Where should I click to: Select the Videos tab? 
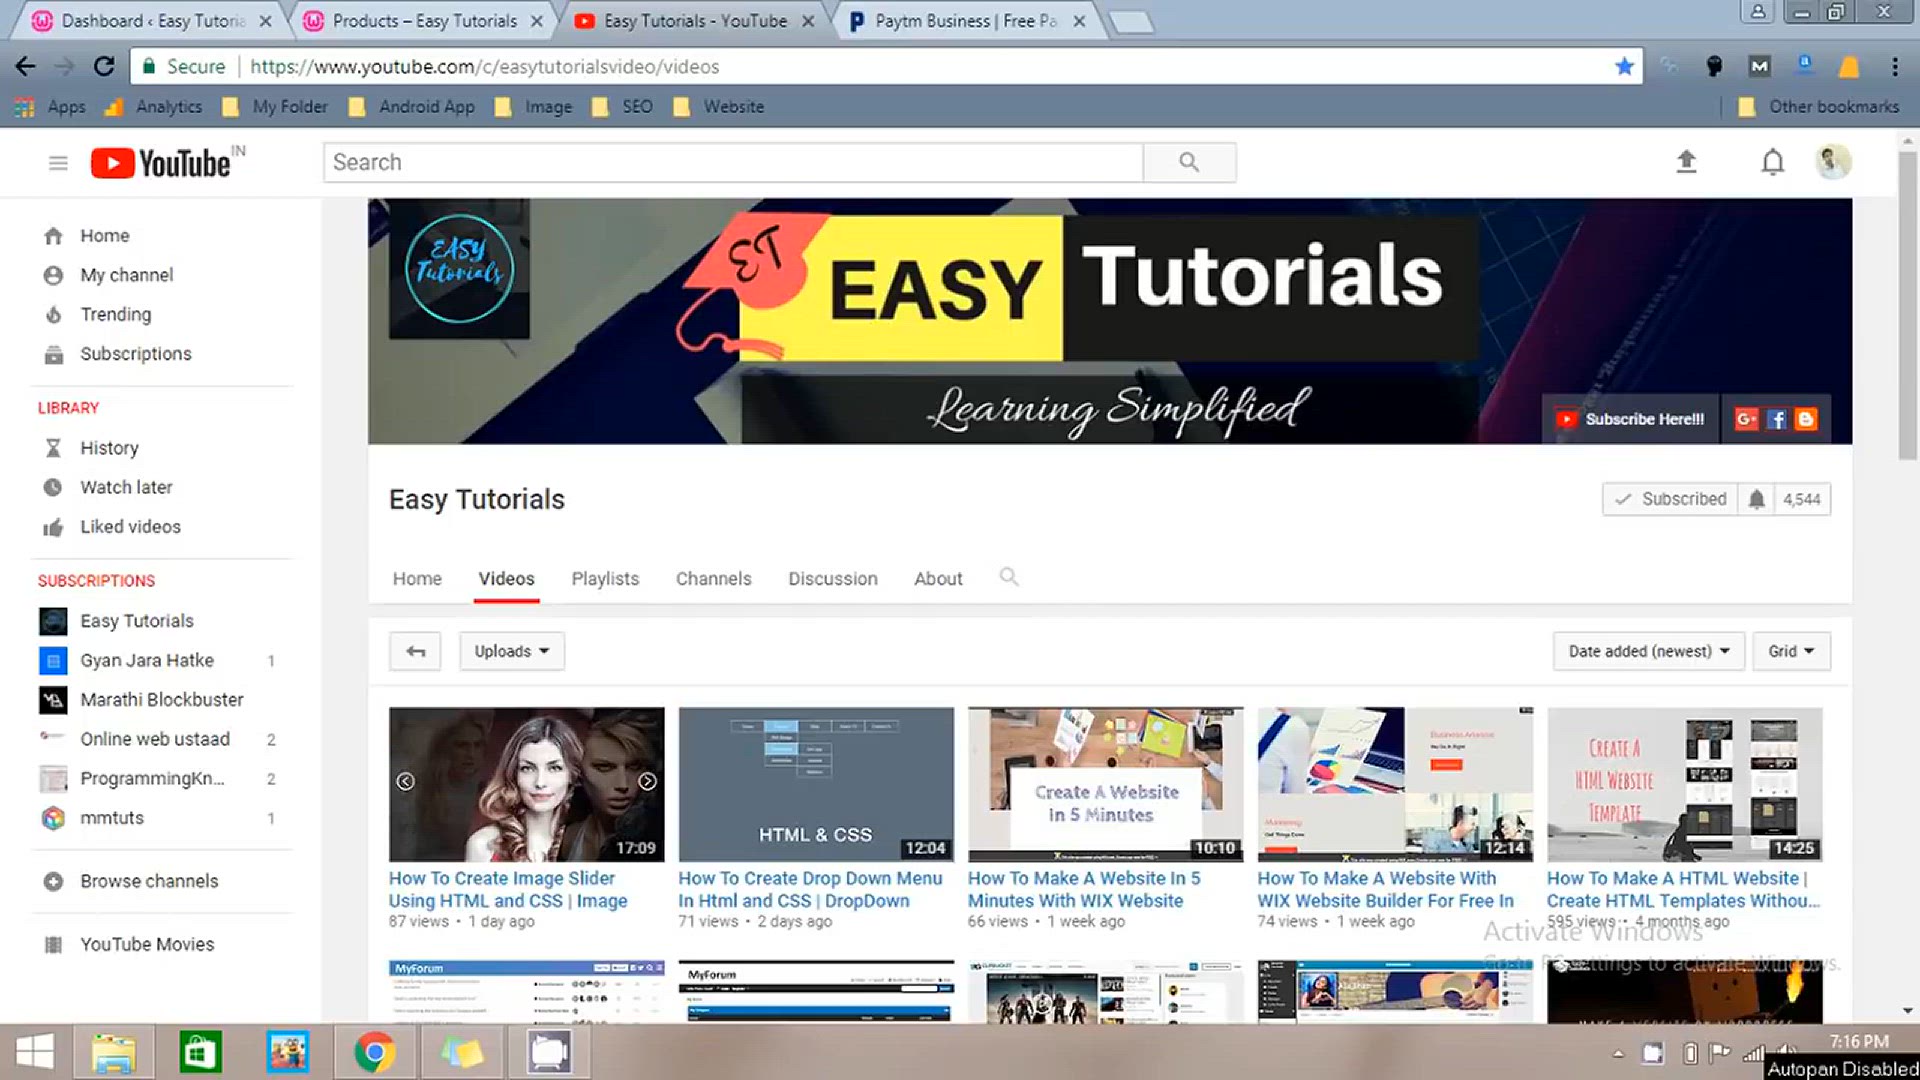coord(506,578)
